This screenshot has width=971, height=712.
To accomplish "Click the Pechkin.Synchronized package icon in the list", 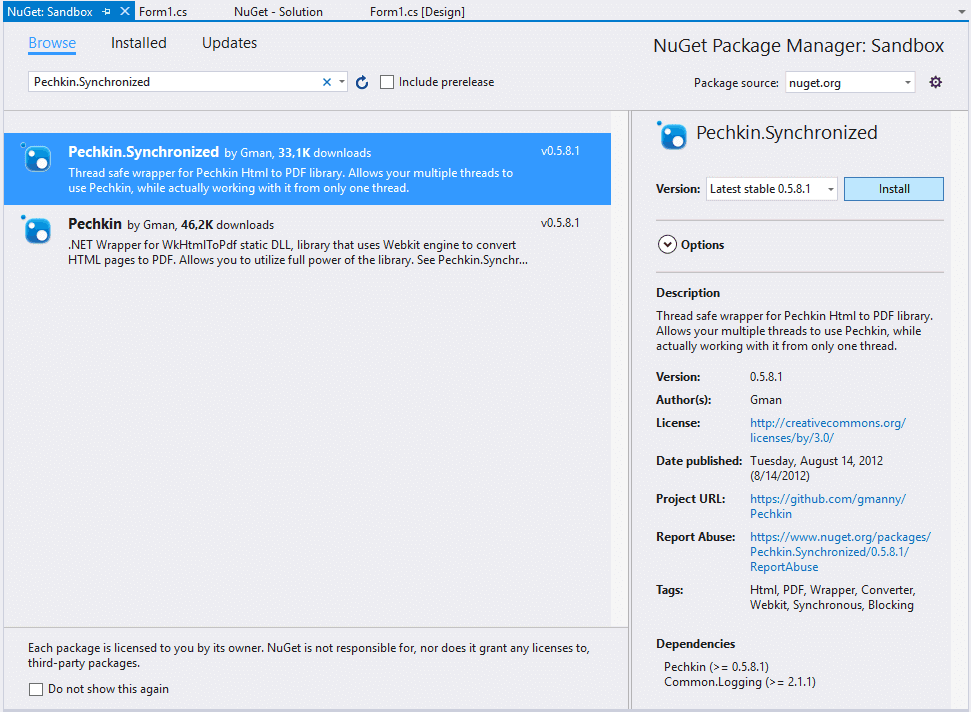I will point(36,158).
